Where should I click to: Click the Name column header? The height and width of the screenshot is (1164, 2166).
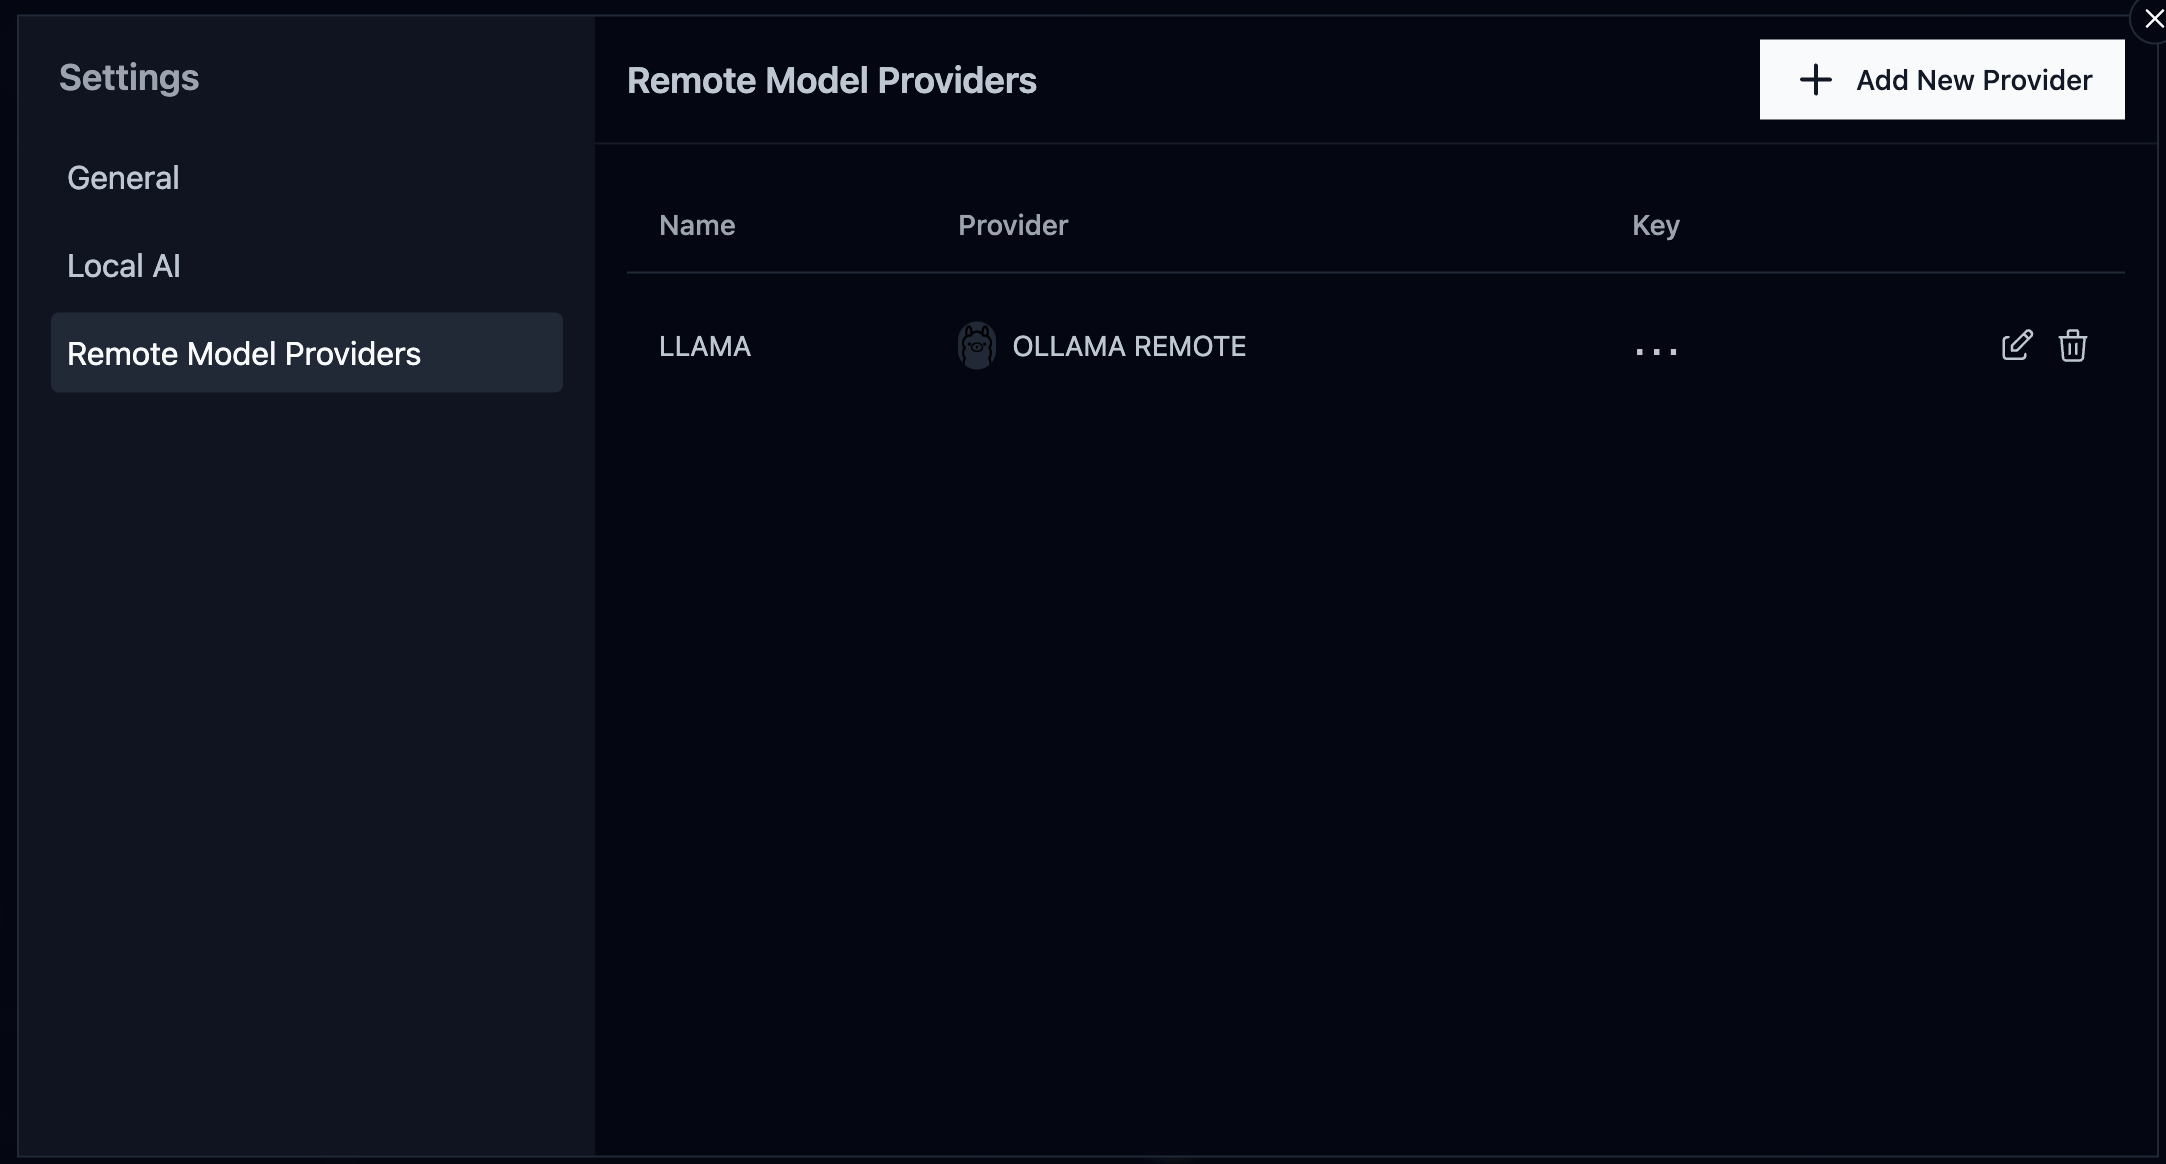point(697,226)
